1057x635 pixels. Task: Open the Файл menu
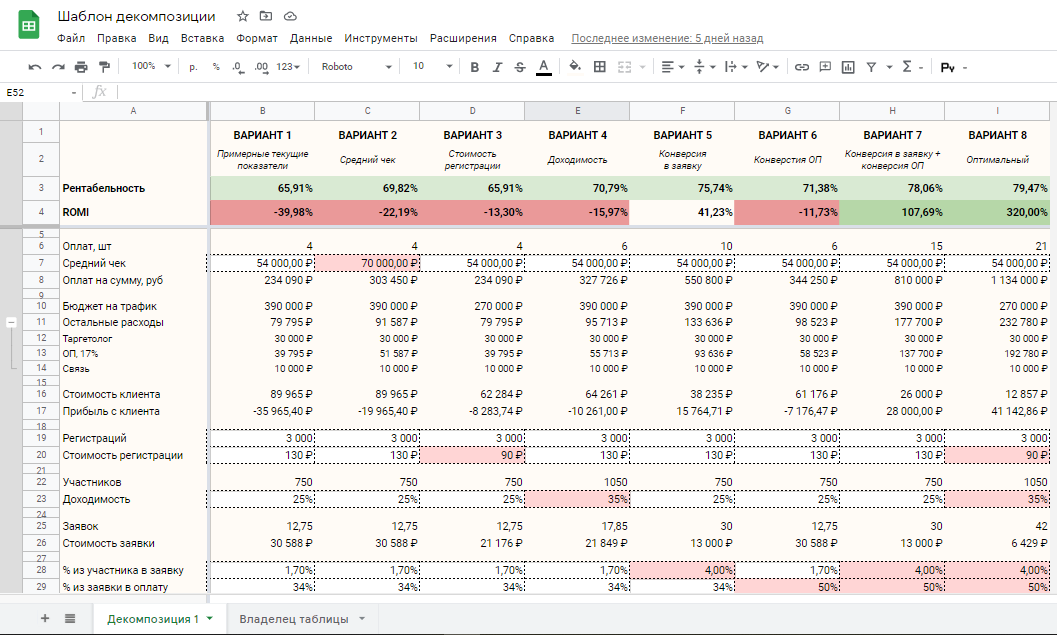pyautogui.click(x=71, y=38)
